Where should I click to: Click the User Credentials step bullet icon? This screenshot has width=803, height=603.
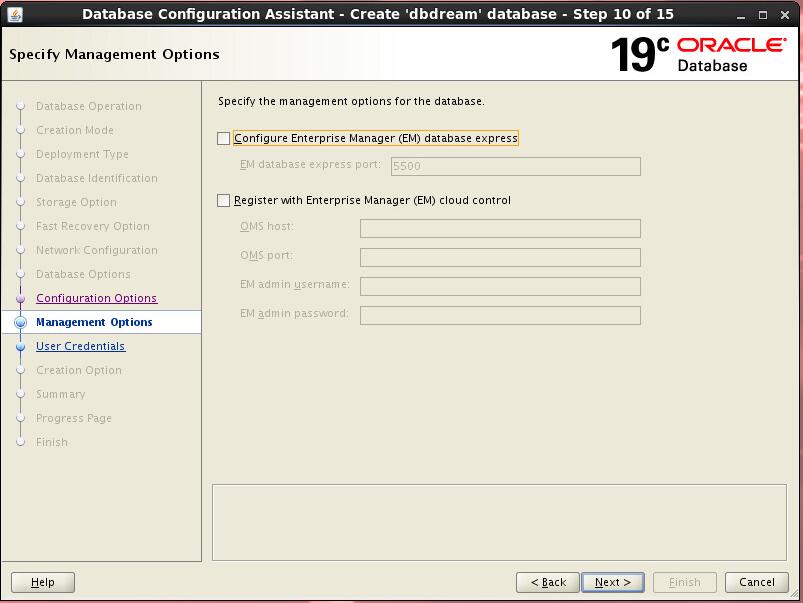pyautogui.click(x=20, y=346)
